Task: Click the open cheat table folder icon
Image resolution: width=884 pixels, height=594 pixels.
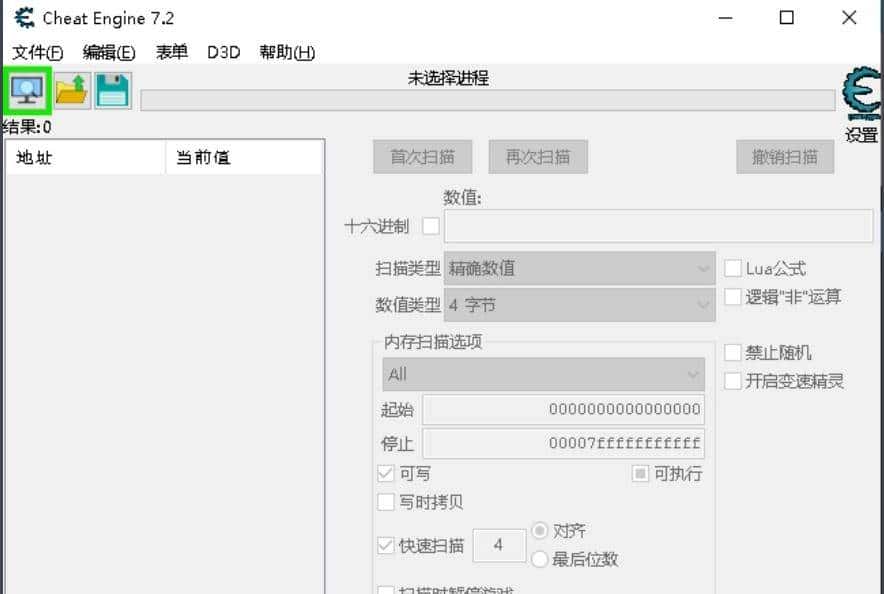Action: 70,90
